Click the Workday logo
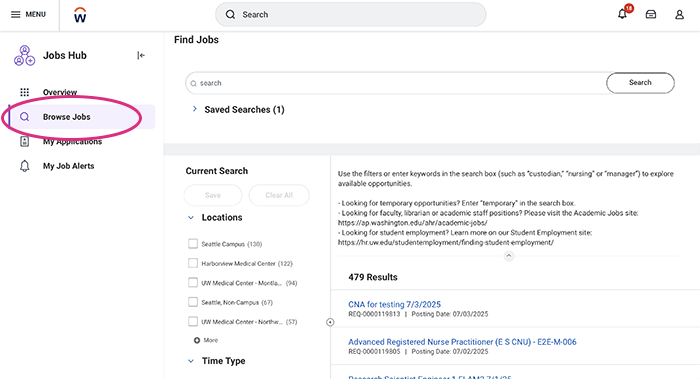The image size is (700, 379). click(x=80, y=15)
